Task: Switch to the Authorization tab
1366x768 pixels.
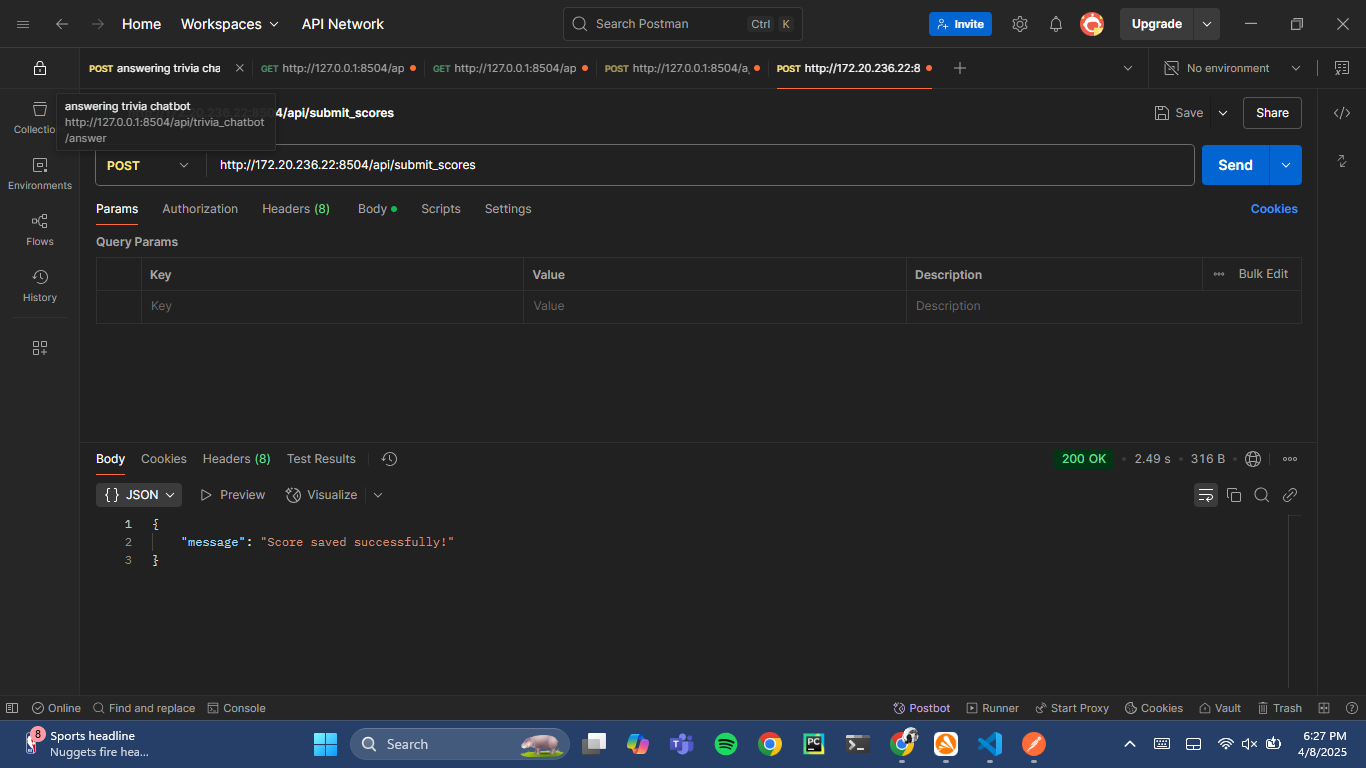Action: [x=200, y=209]
